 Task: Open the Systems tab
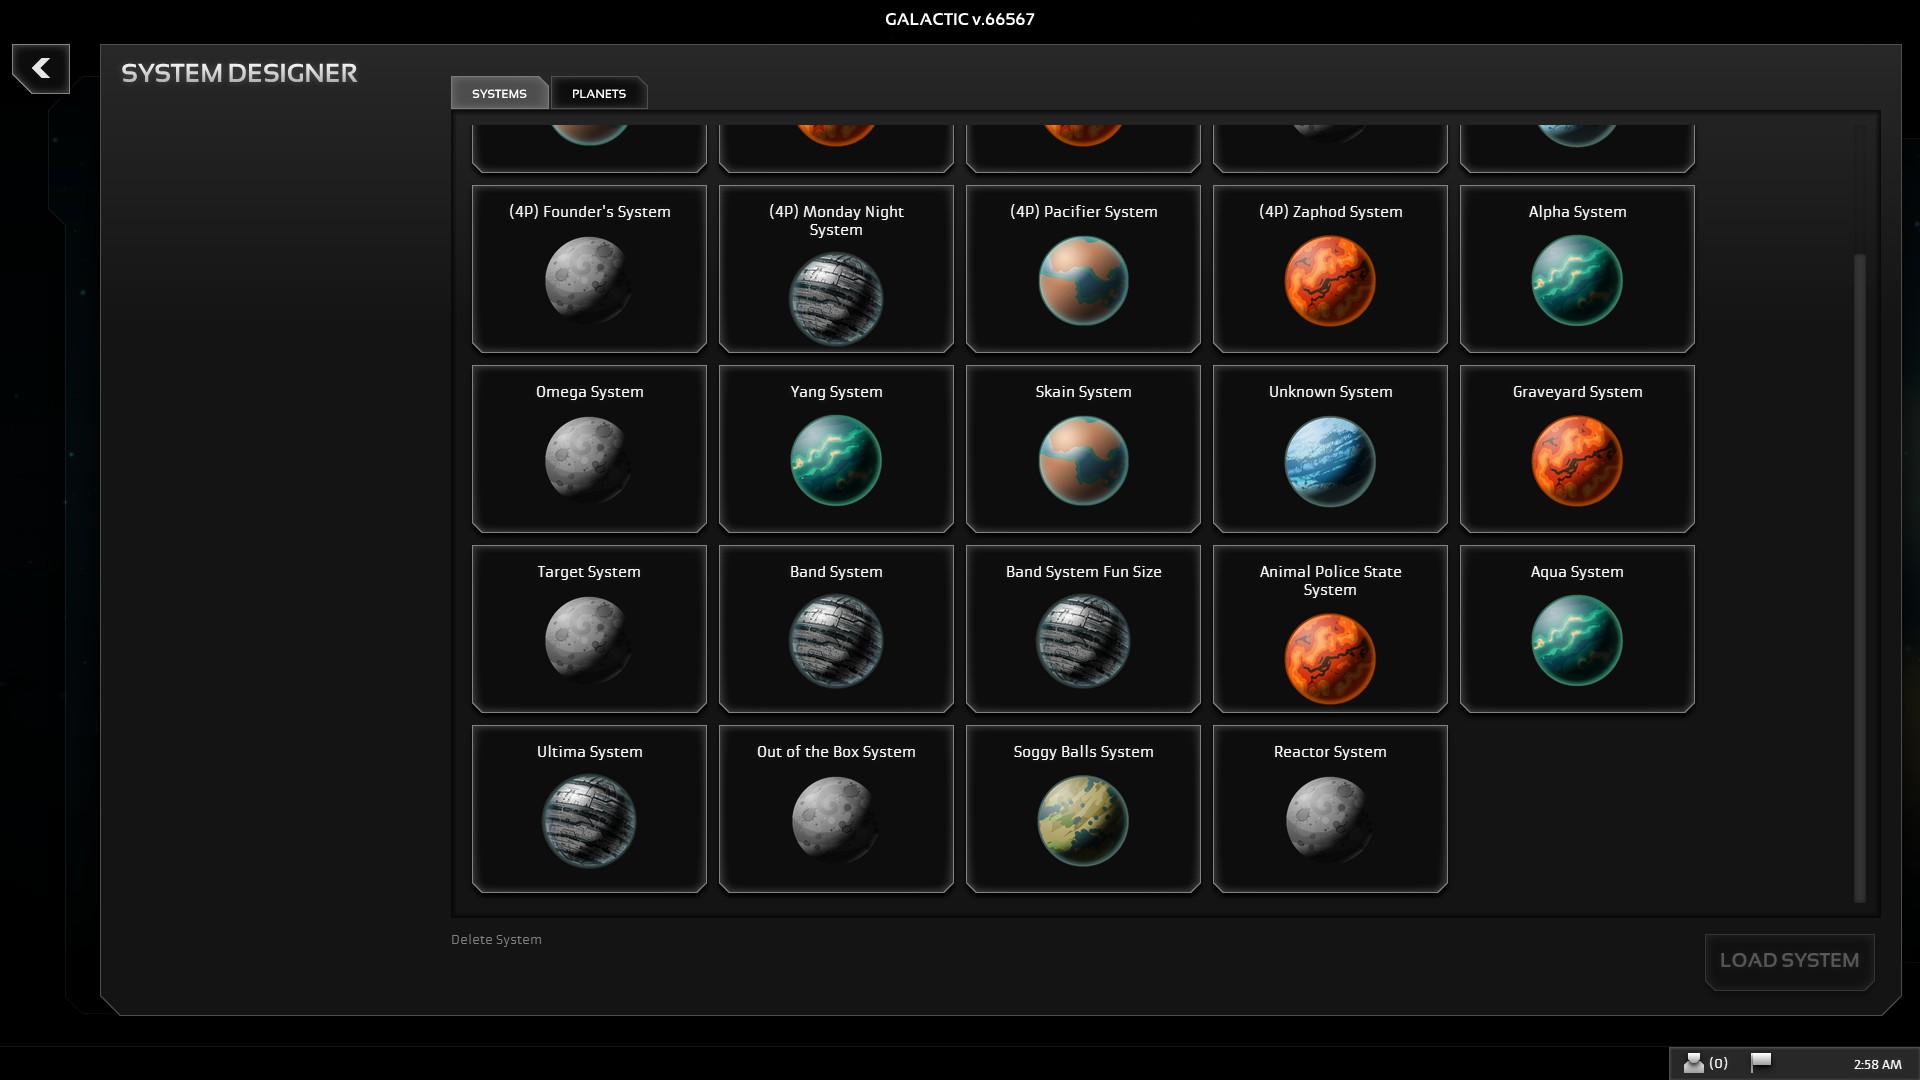pyautogui.click(x=499, y=93)
